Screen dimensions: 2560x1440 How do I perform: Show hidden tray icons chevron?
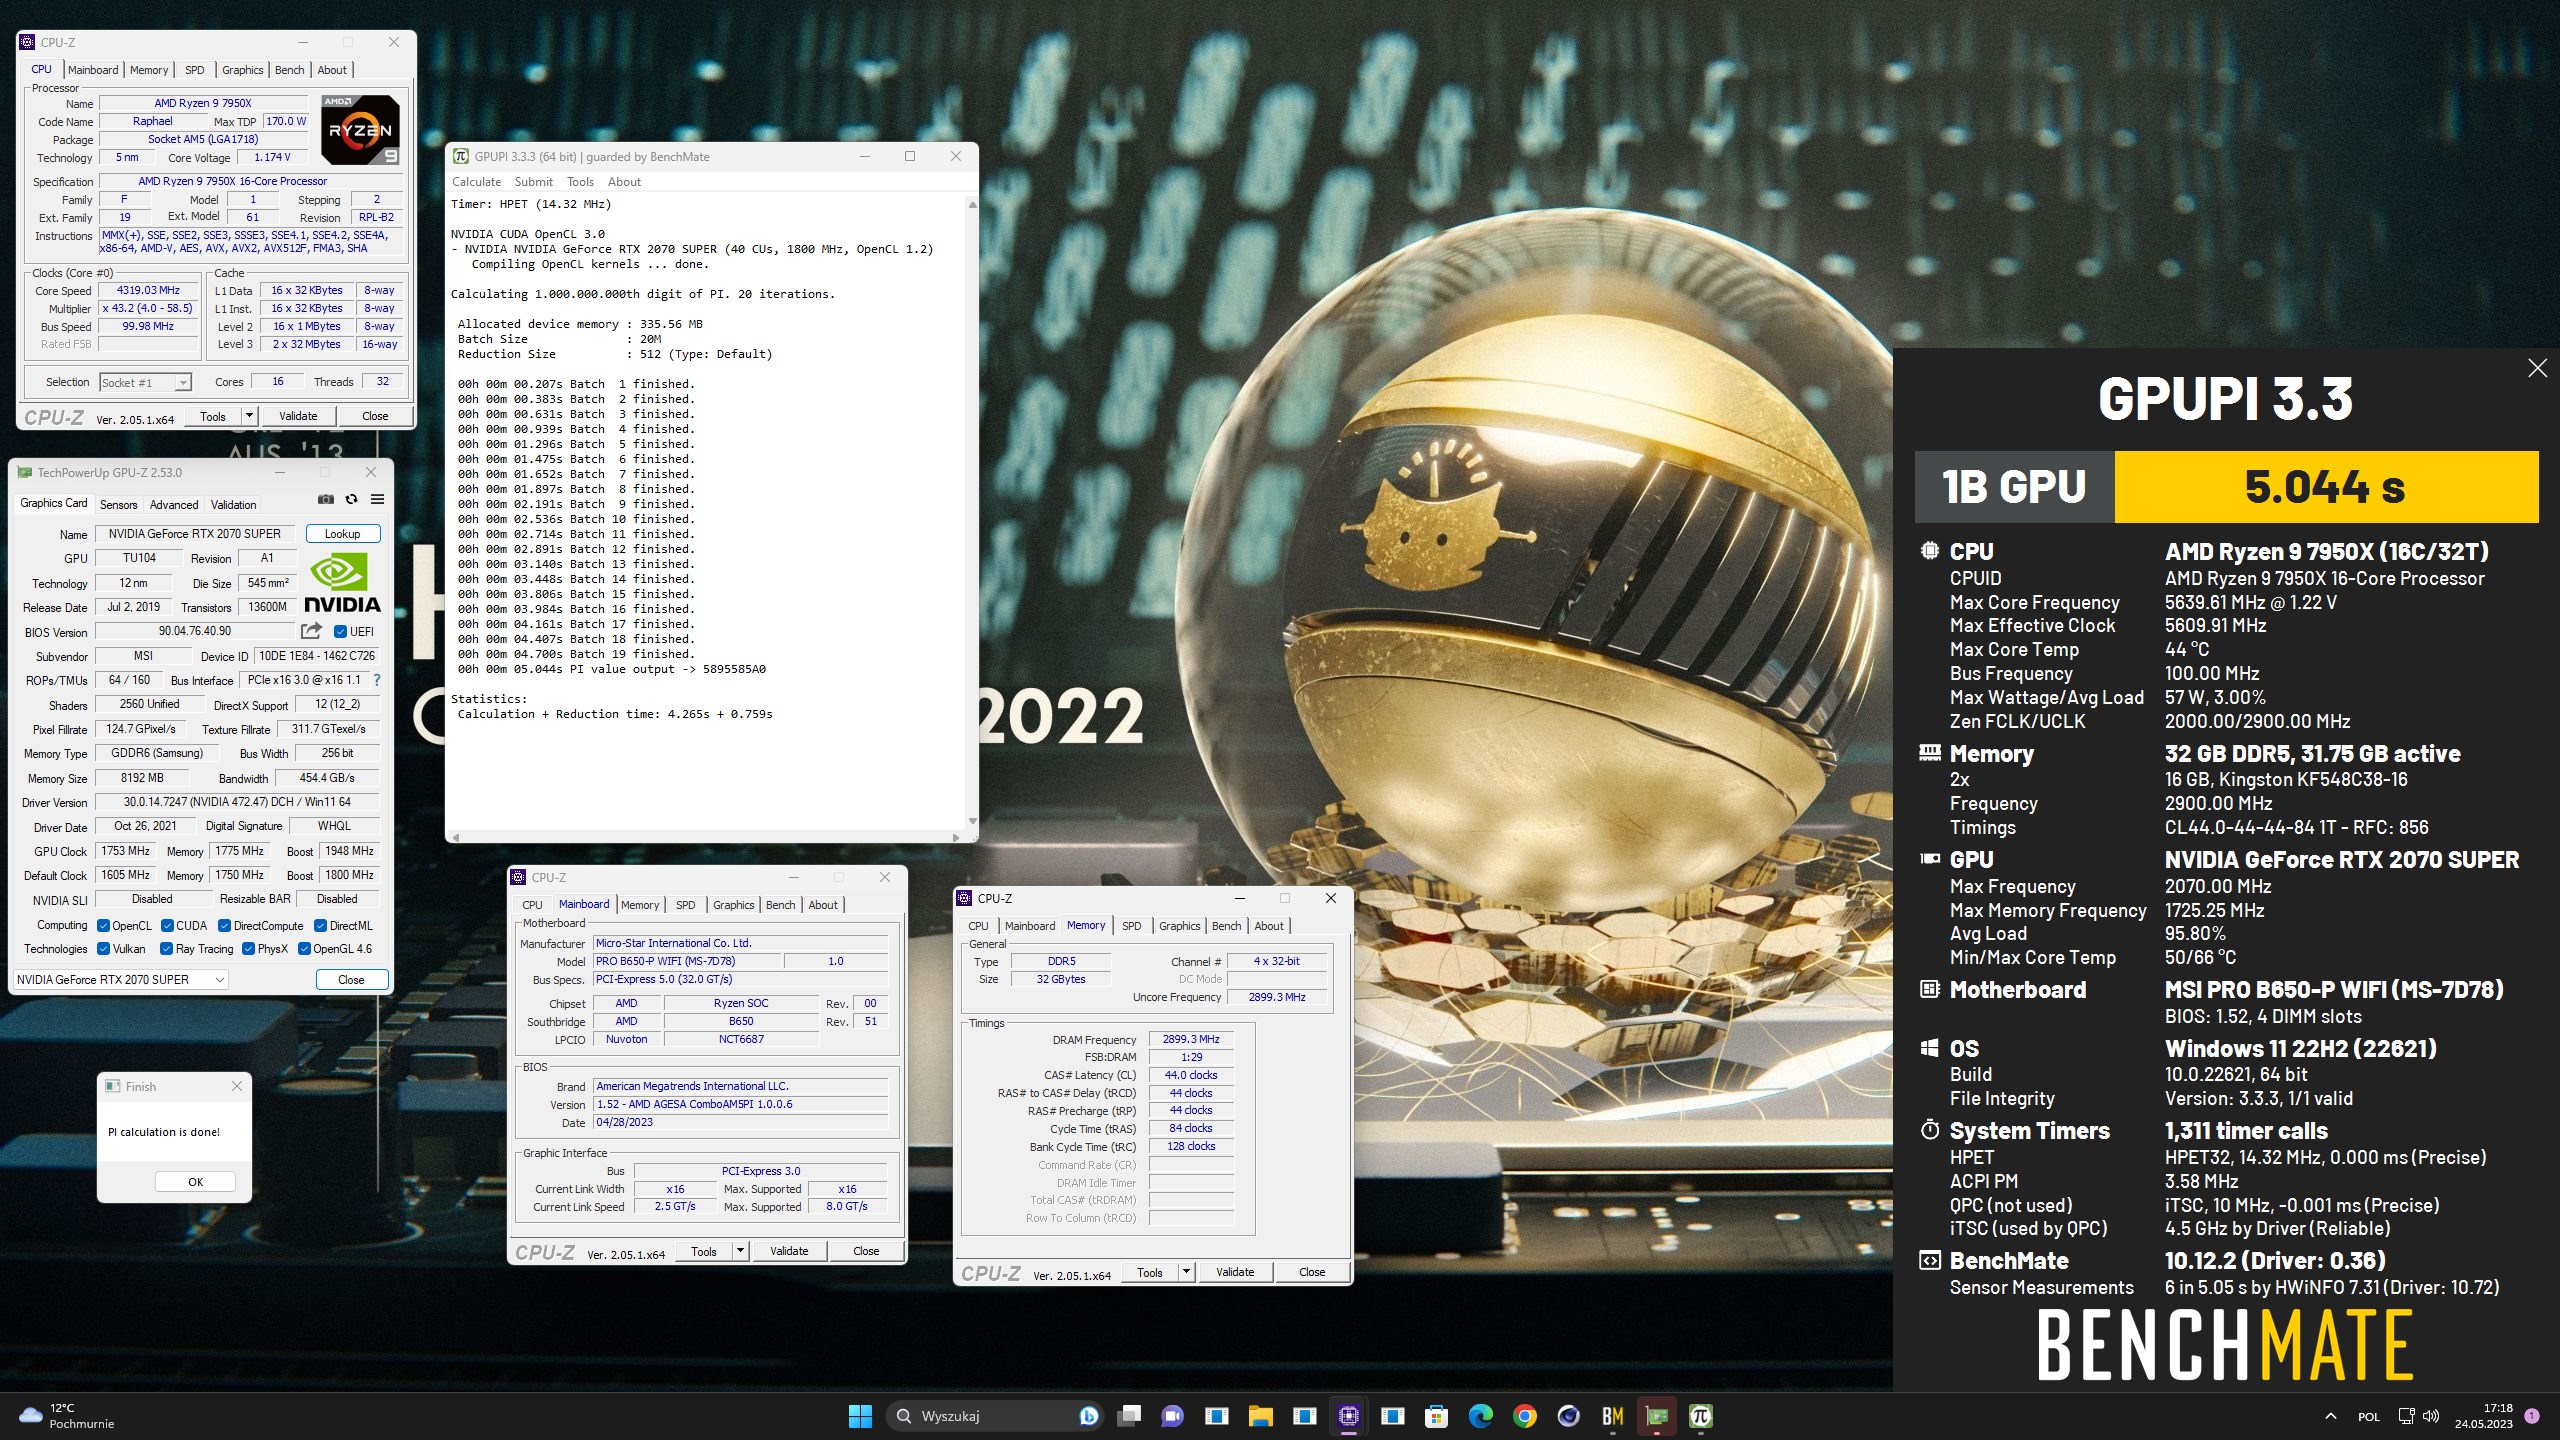[2330, 1416]
